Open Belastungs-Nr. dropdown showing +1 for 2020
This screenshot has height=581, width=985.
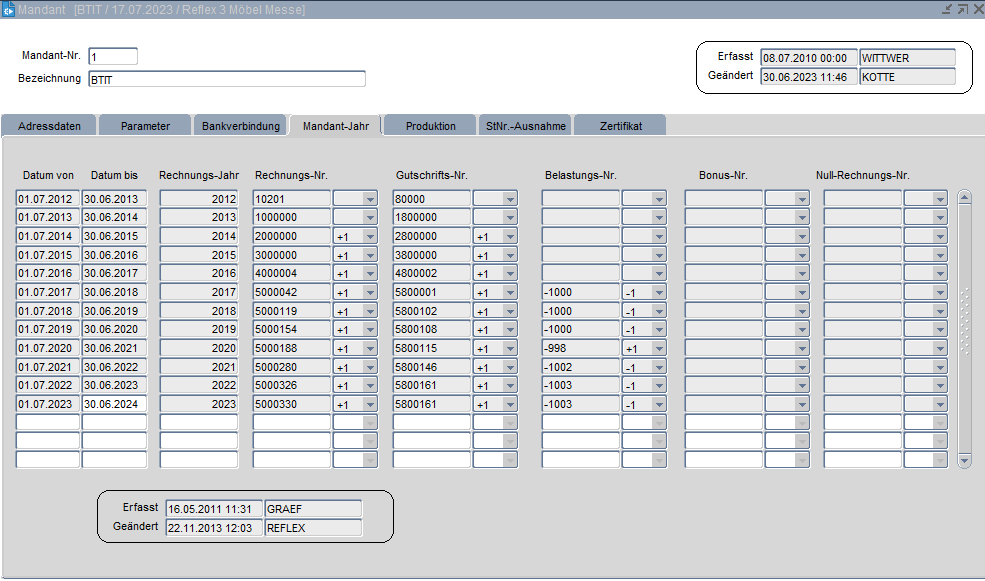[658, 348]
